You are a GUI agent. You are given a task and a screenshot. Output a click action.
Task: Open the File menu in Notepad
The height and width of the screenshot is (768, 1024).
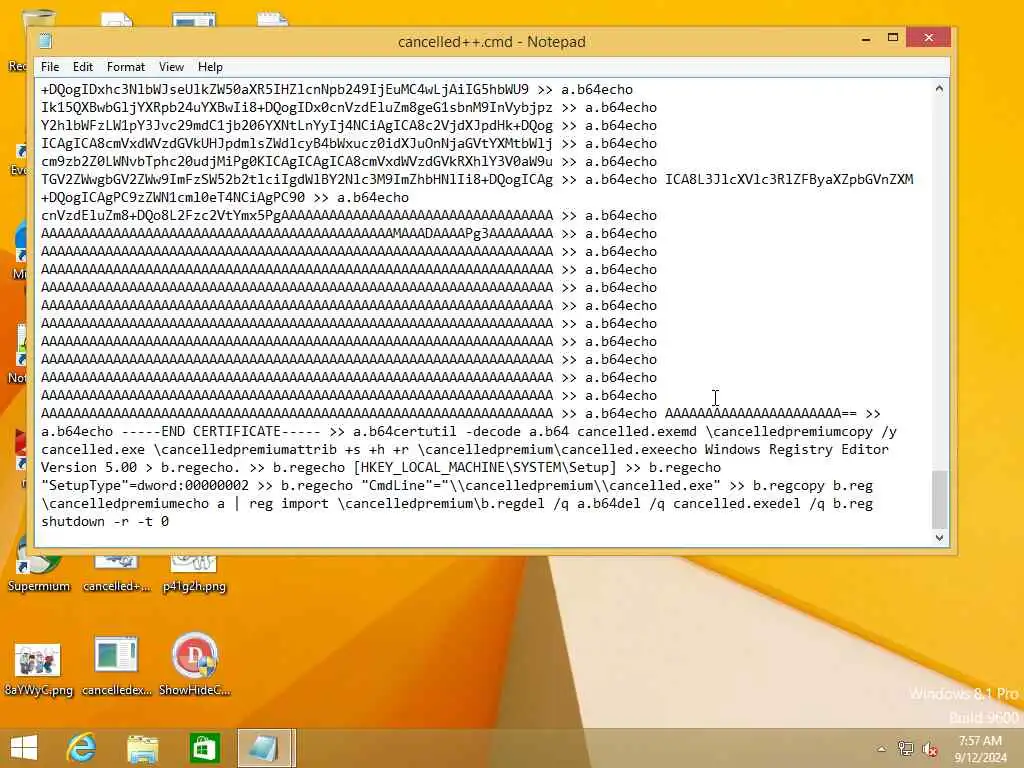[50, 67]
